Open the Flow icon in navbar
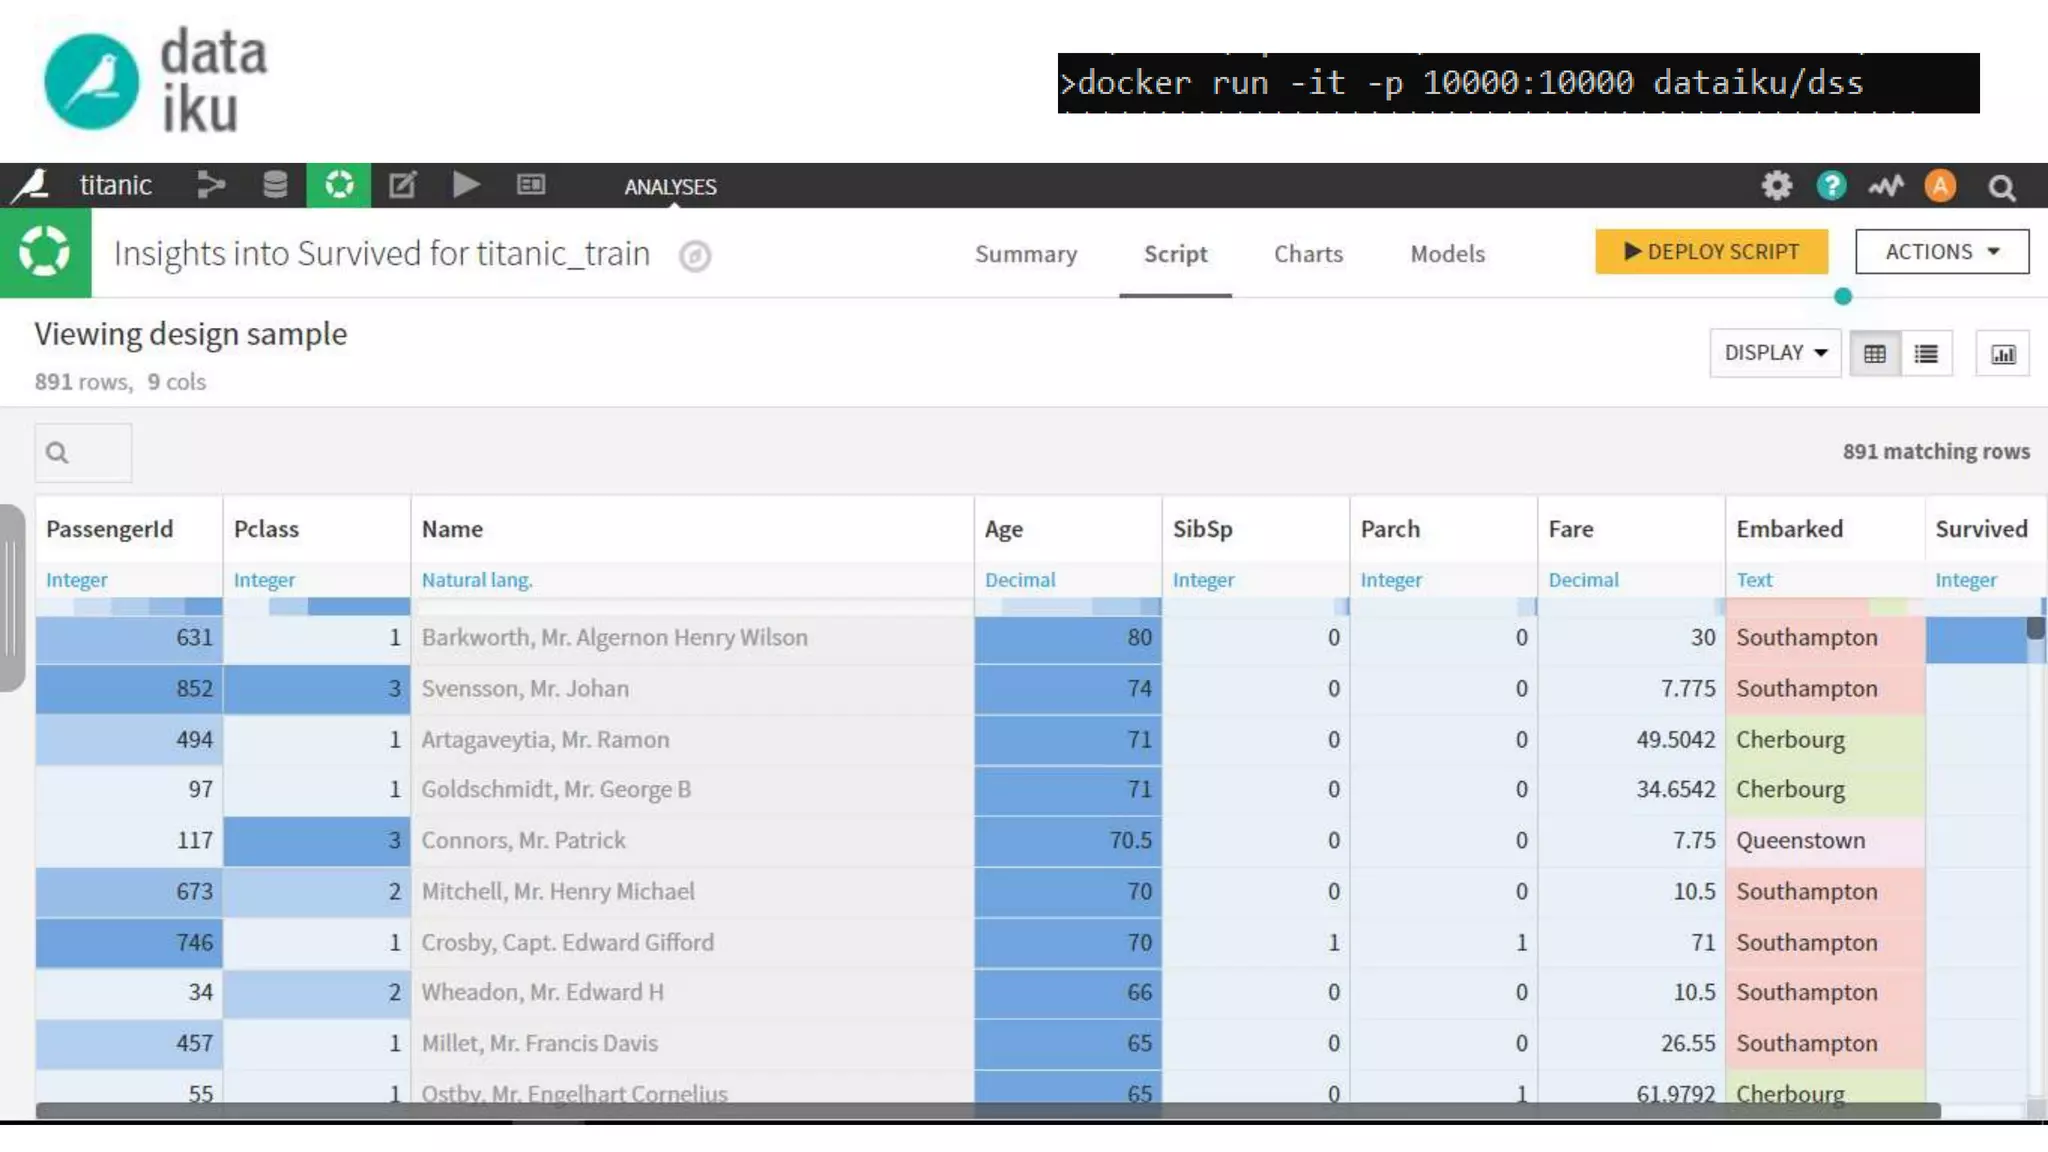The width and height of the screenshot is (2048, 1152). click(x=211, y=186)
